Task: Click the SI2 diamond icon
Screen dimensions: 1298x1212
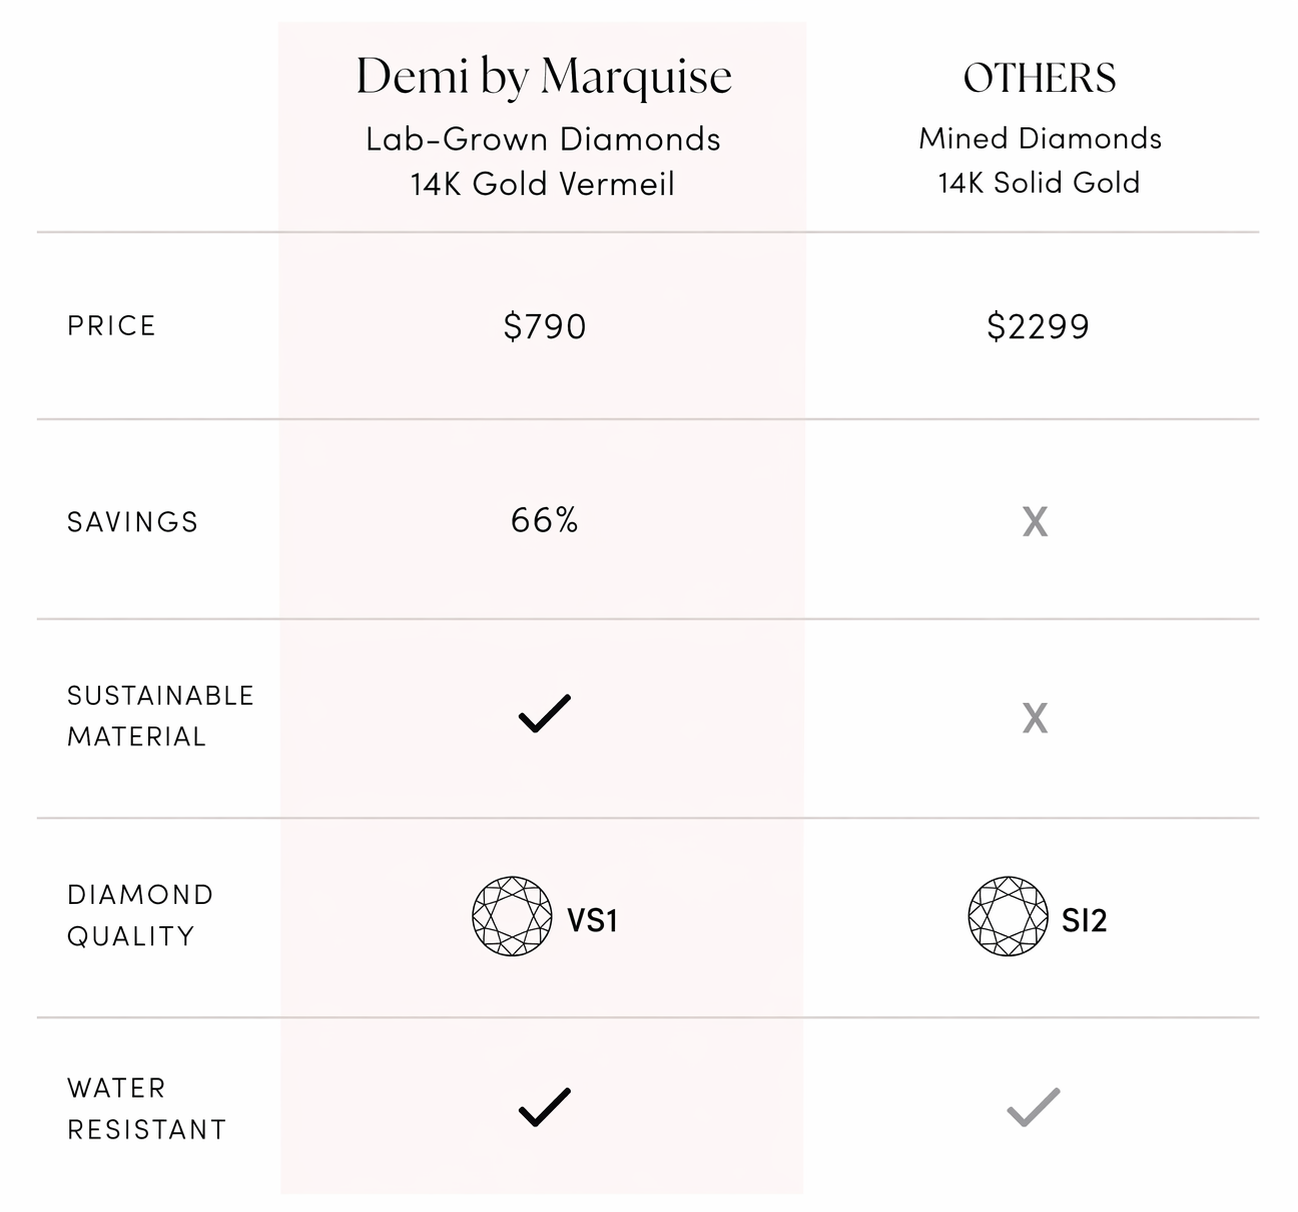Action: pos(1008,917)
